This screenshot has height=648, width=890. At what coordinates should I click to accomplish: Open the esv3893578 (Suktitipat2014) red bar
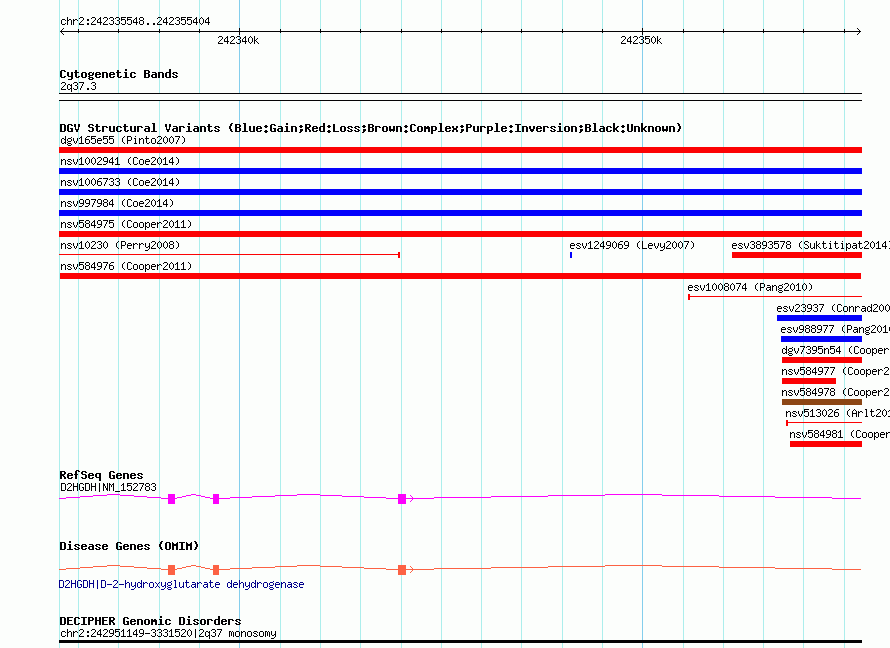click(797, 255)
